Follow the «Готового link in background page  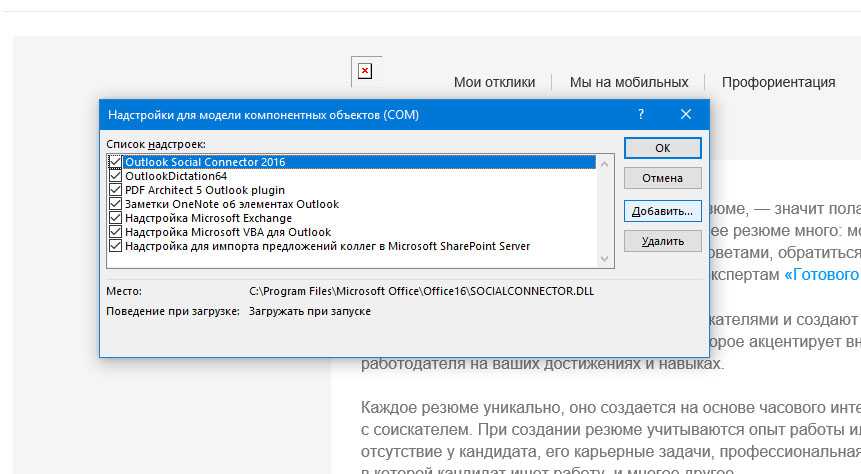[822, 274]
